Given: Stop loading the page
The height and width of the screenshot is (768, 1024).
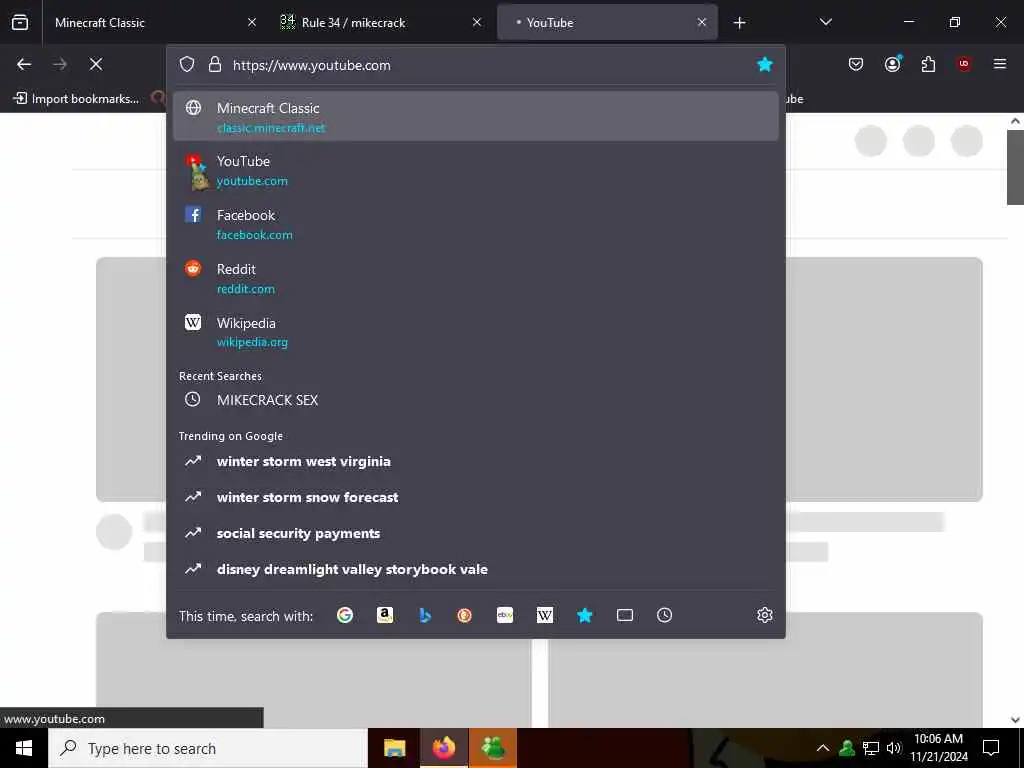Looking at the screenshot, I should point(95,64).
